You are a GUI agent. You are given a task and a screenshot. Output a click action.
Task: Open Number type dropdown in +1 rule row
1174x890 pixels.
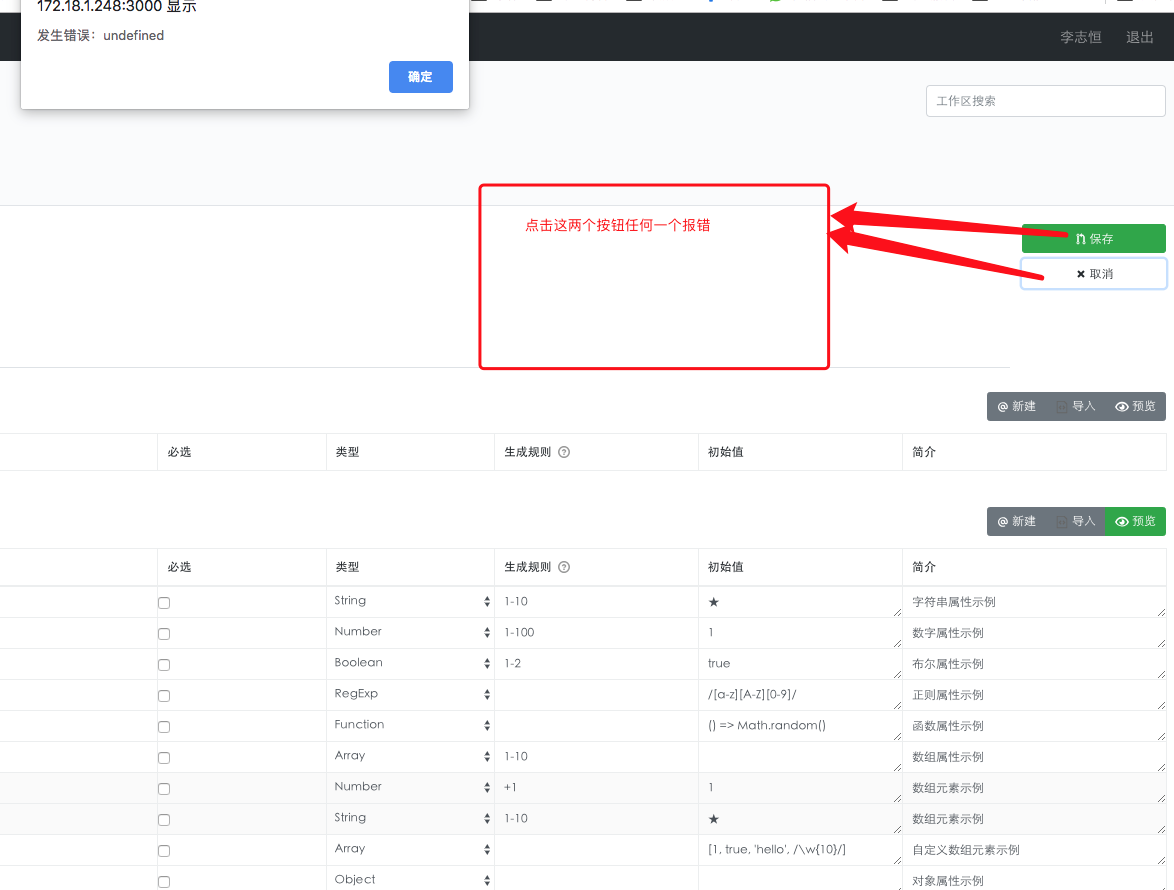(x=410, y=787)
